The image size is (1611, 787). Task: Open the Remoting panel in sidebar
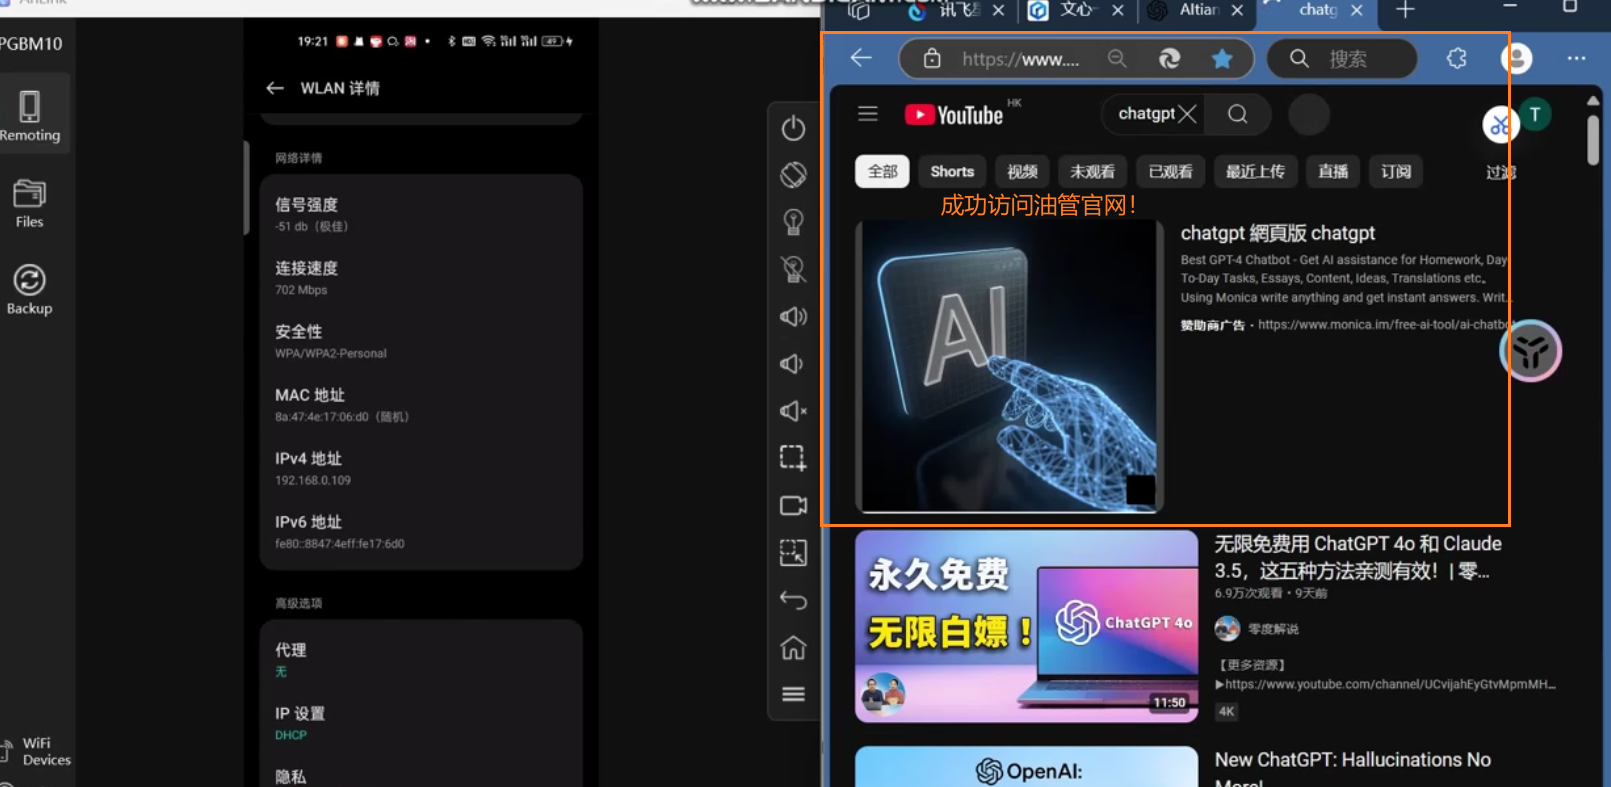[30, 116]
